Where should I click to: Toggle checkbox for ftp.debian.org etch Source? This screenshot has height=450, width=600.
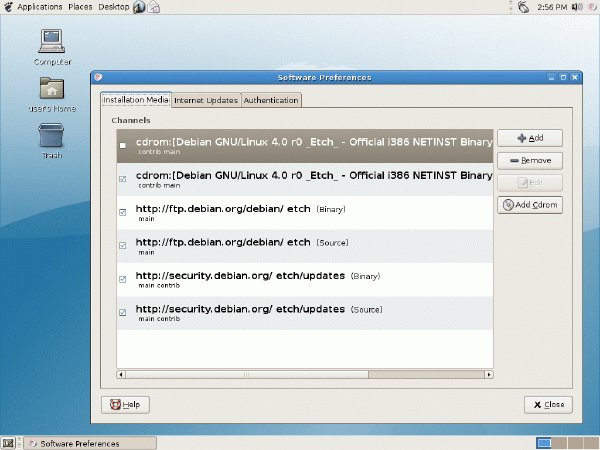(x=122, y=245)
